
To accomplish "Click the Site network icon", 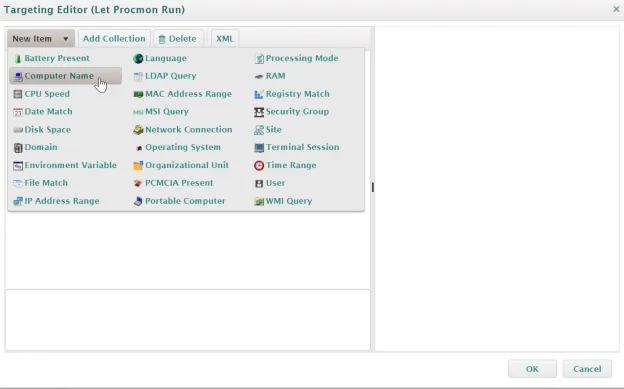I will pos(259,130).
